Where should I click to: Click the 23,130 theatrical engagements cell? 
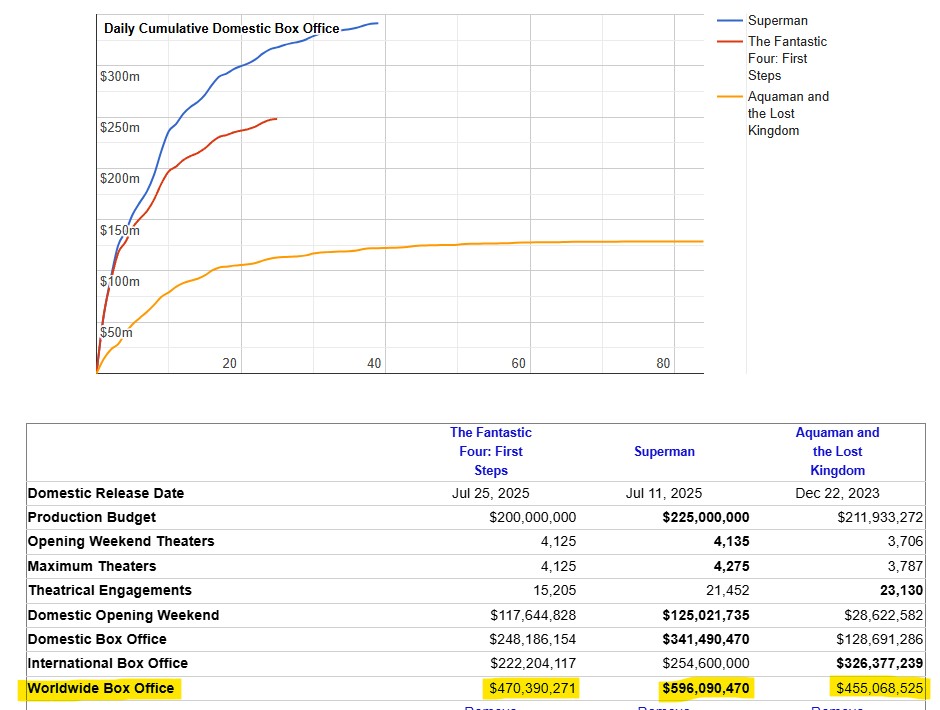[x=902, y=590]
